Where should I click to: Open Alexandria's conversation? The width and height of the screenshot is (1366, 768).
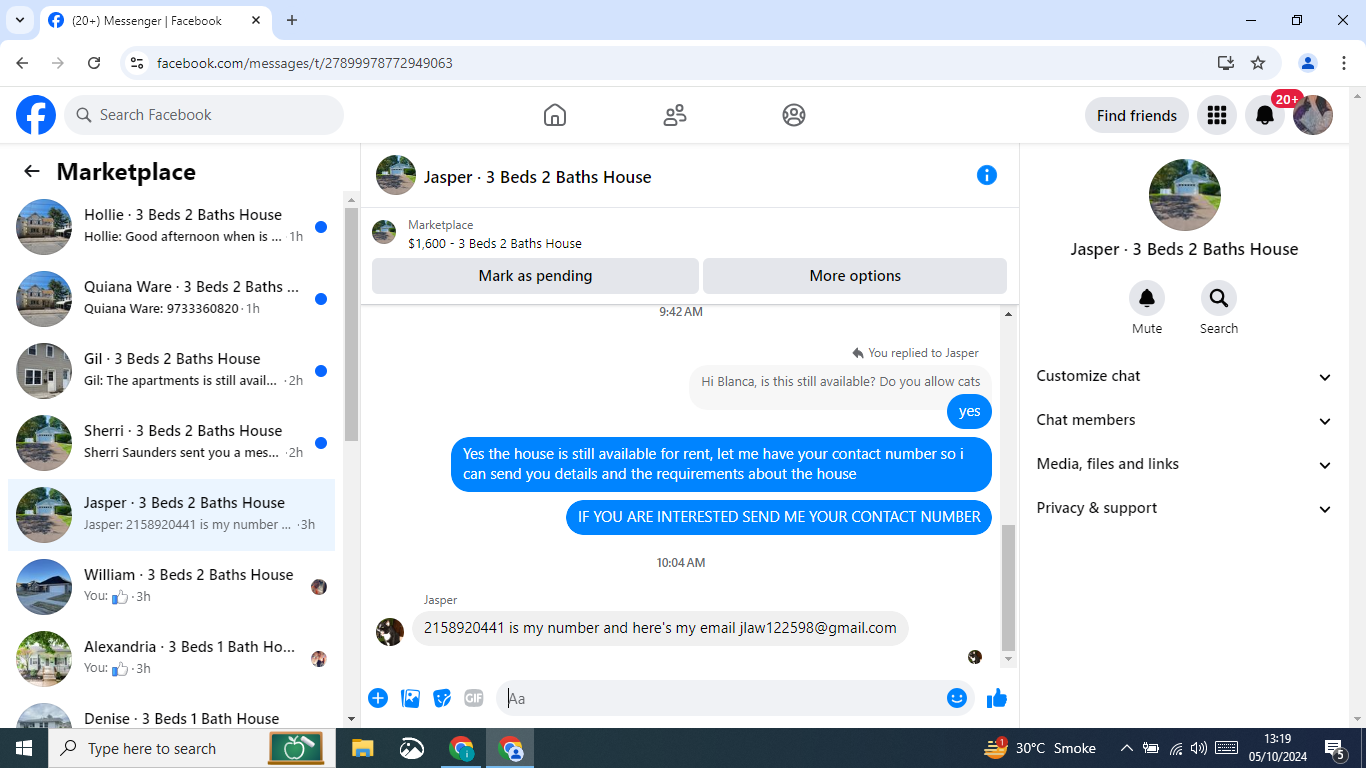[x=172, y=659]
